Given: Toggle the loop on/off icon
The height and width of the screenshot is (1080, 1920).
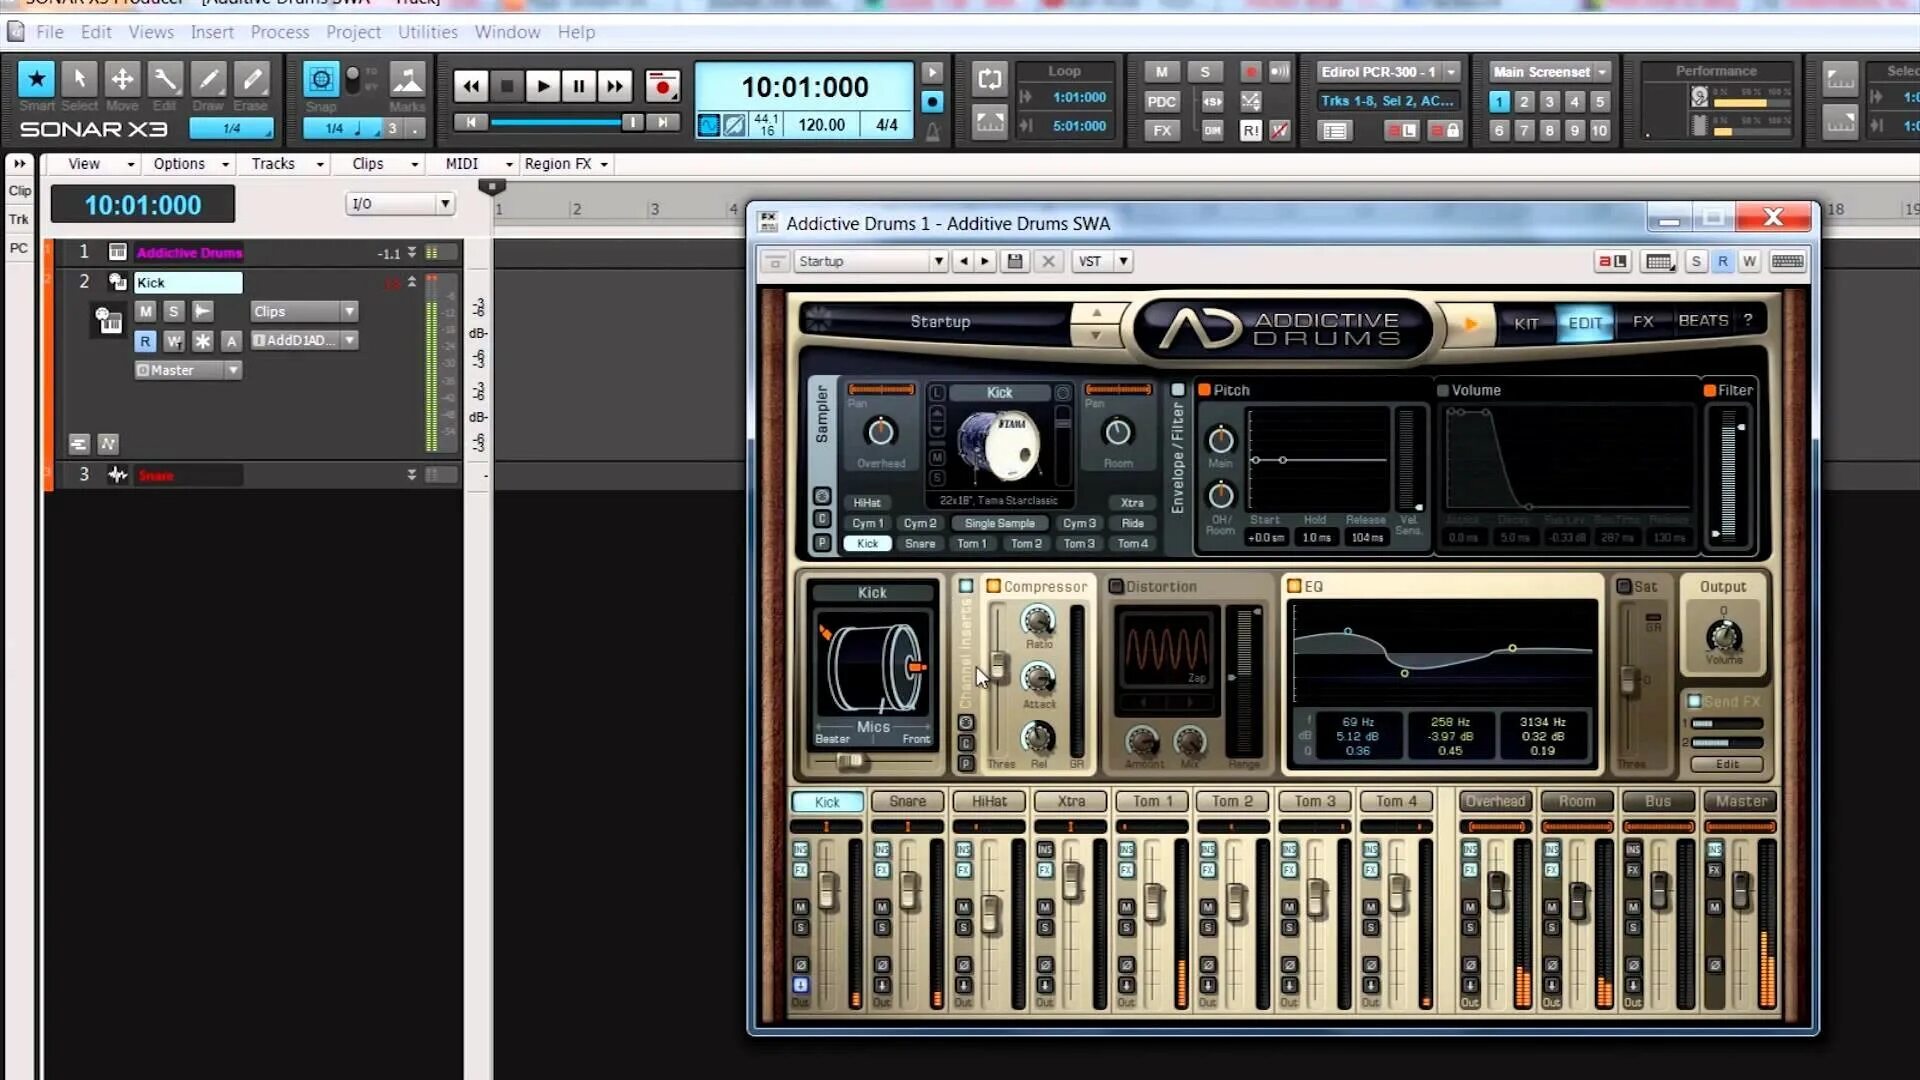Looking at the screenshot, I should (x=989, y=79).
